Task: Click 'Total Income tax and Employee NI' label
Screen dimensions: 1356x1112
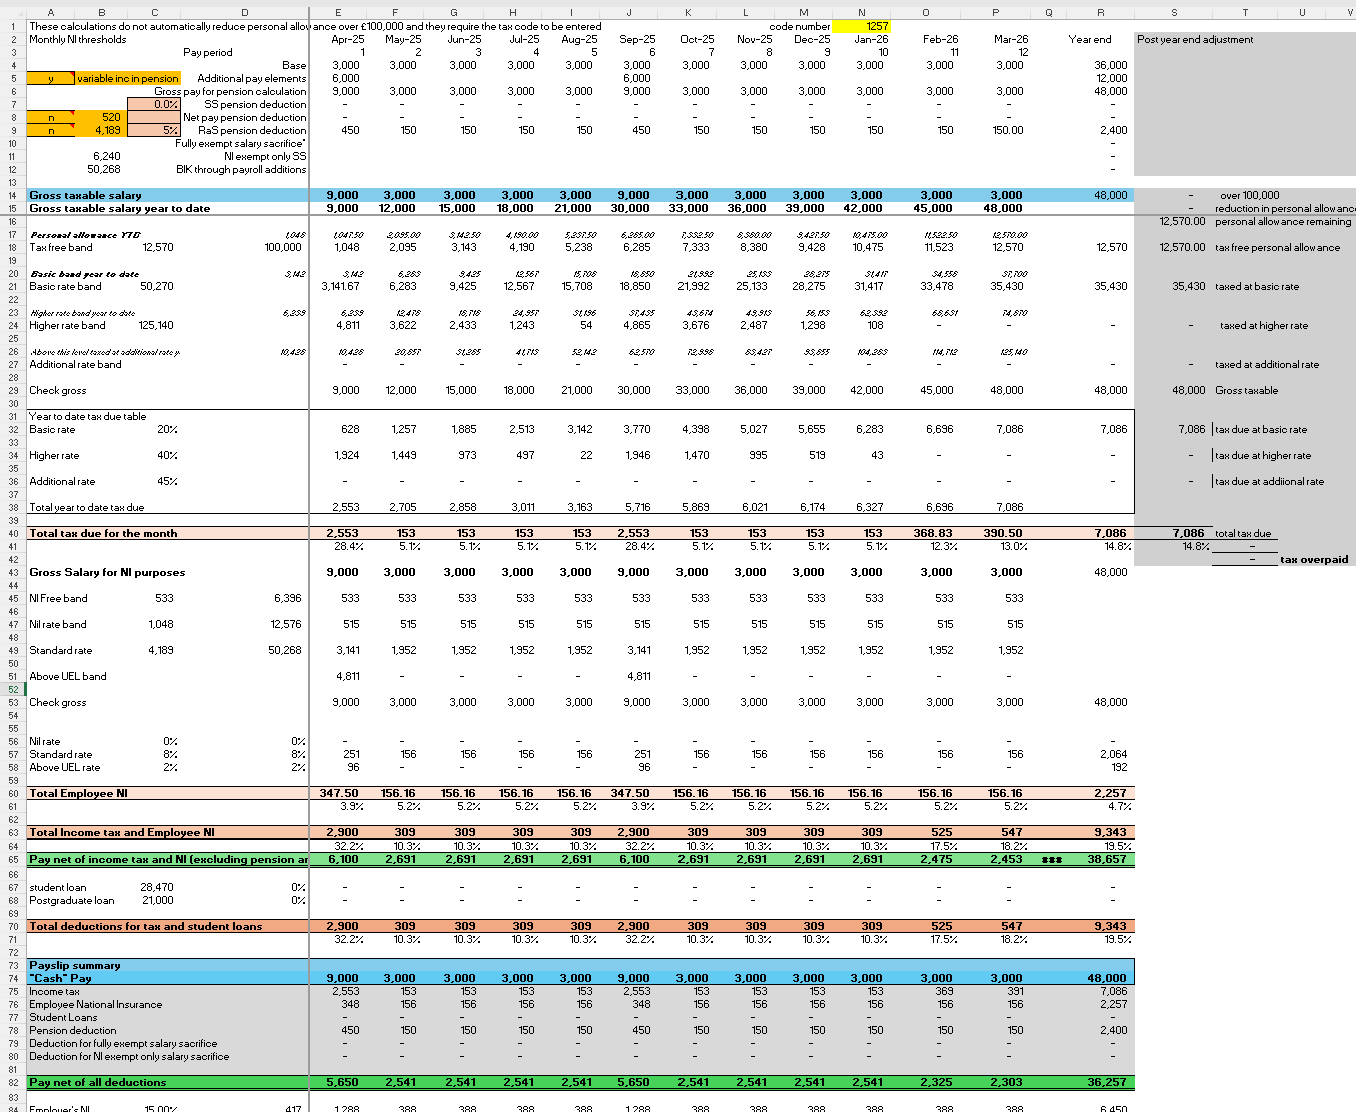Action: [x=121, y=832]
